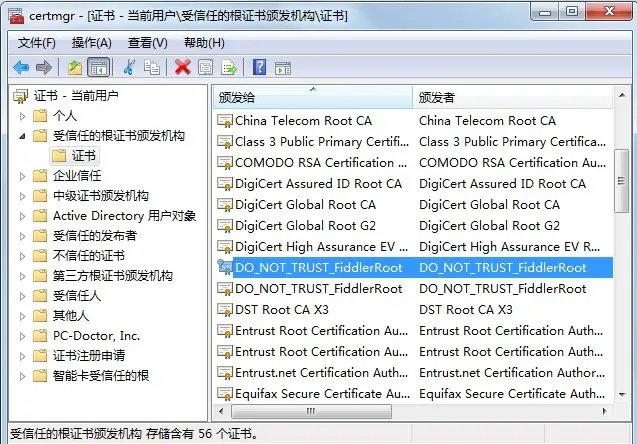Select the second DO_NOT_TRUST_FiddlerRoot certificate row
637x444 pixels.
coord(414,288)
